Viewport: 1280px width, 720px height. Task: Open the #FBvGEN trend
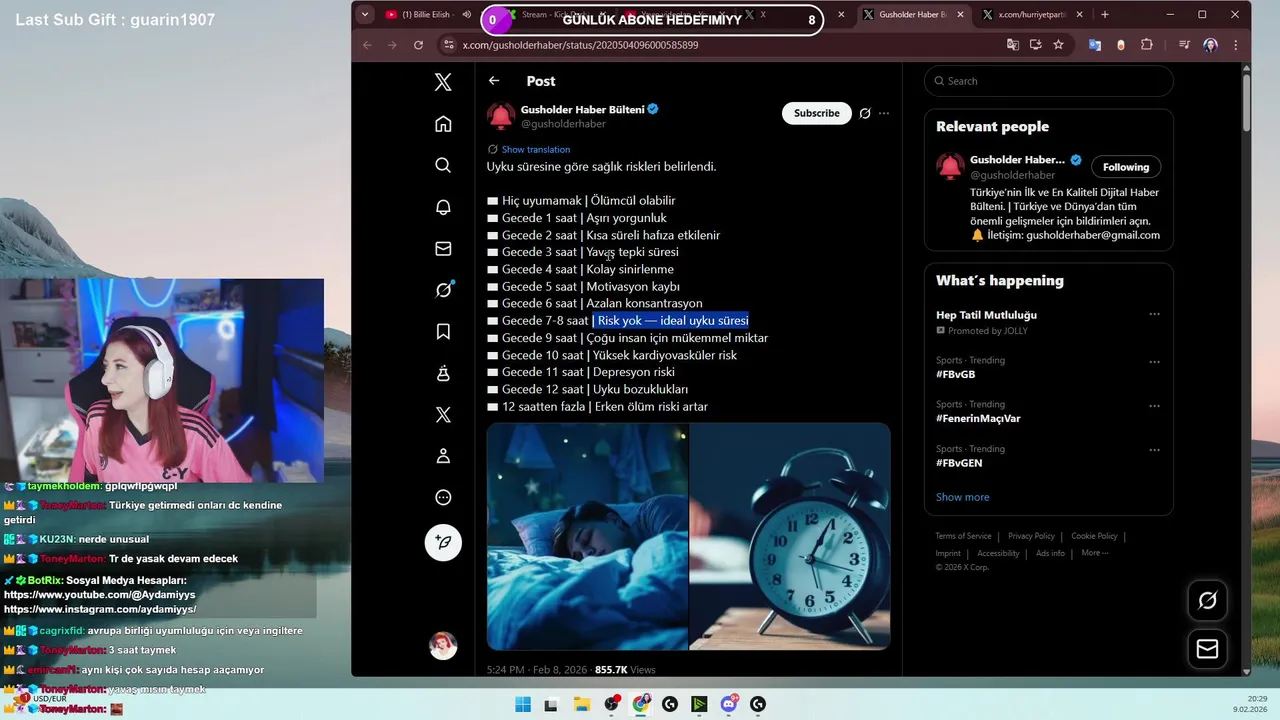[959, 463]
